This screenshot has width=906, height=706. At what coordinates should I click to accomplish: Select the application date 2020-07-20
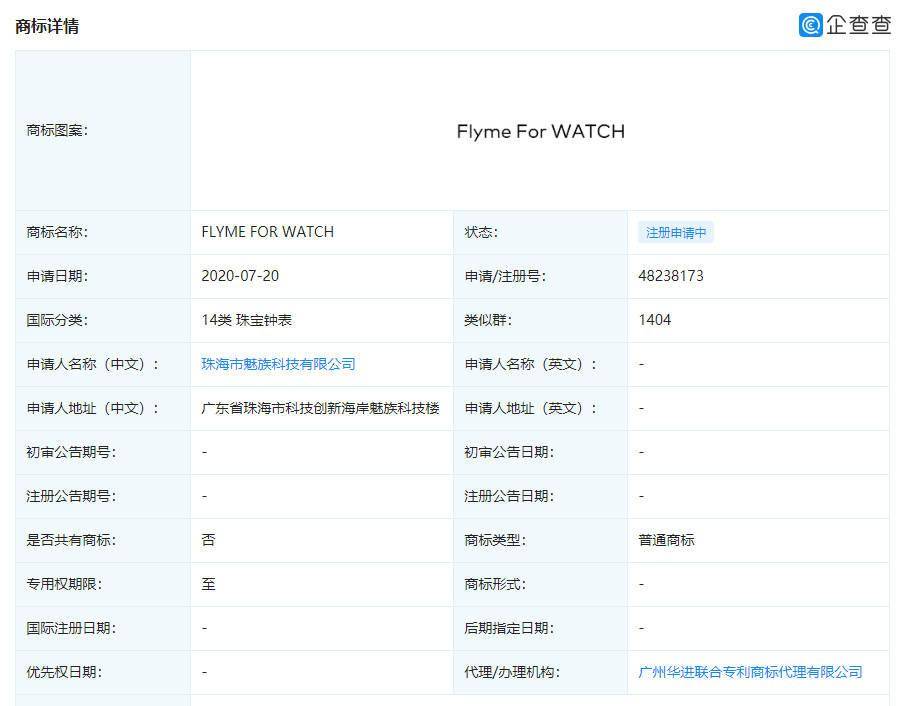pyautogui.click(x=240, y=276)
